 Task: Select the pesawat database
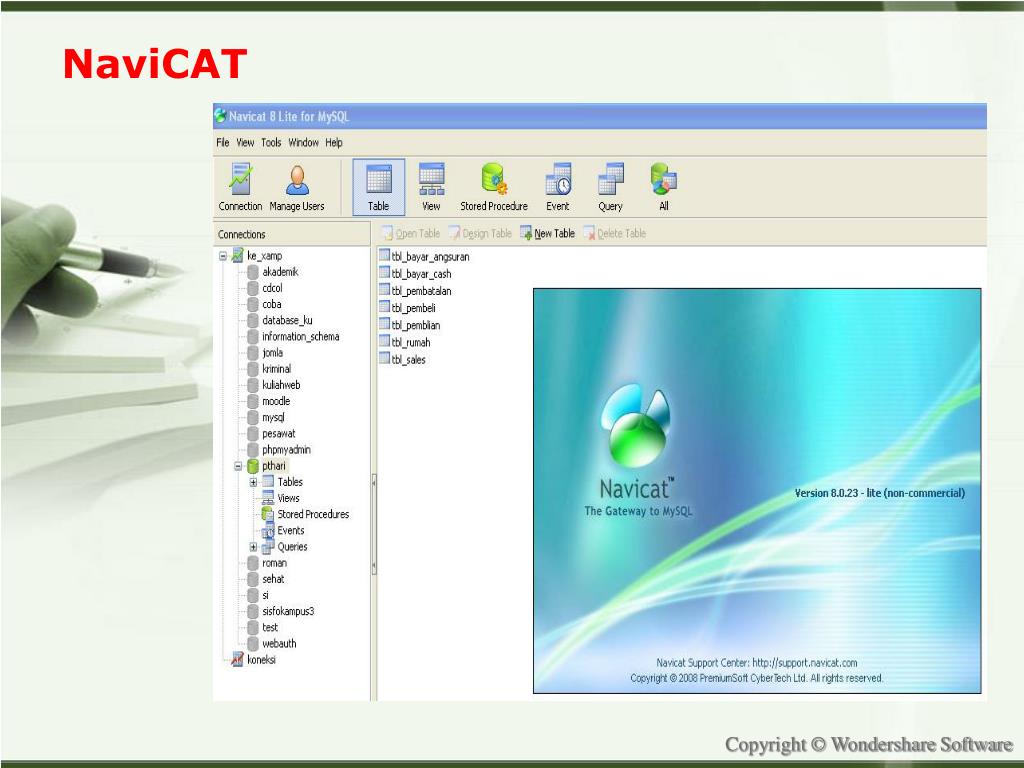click(x=279, y=434)
